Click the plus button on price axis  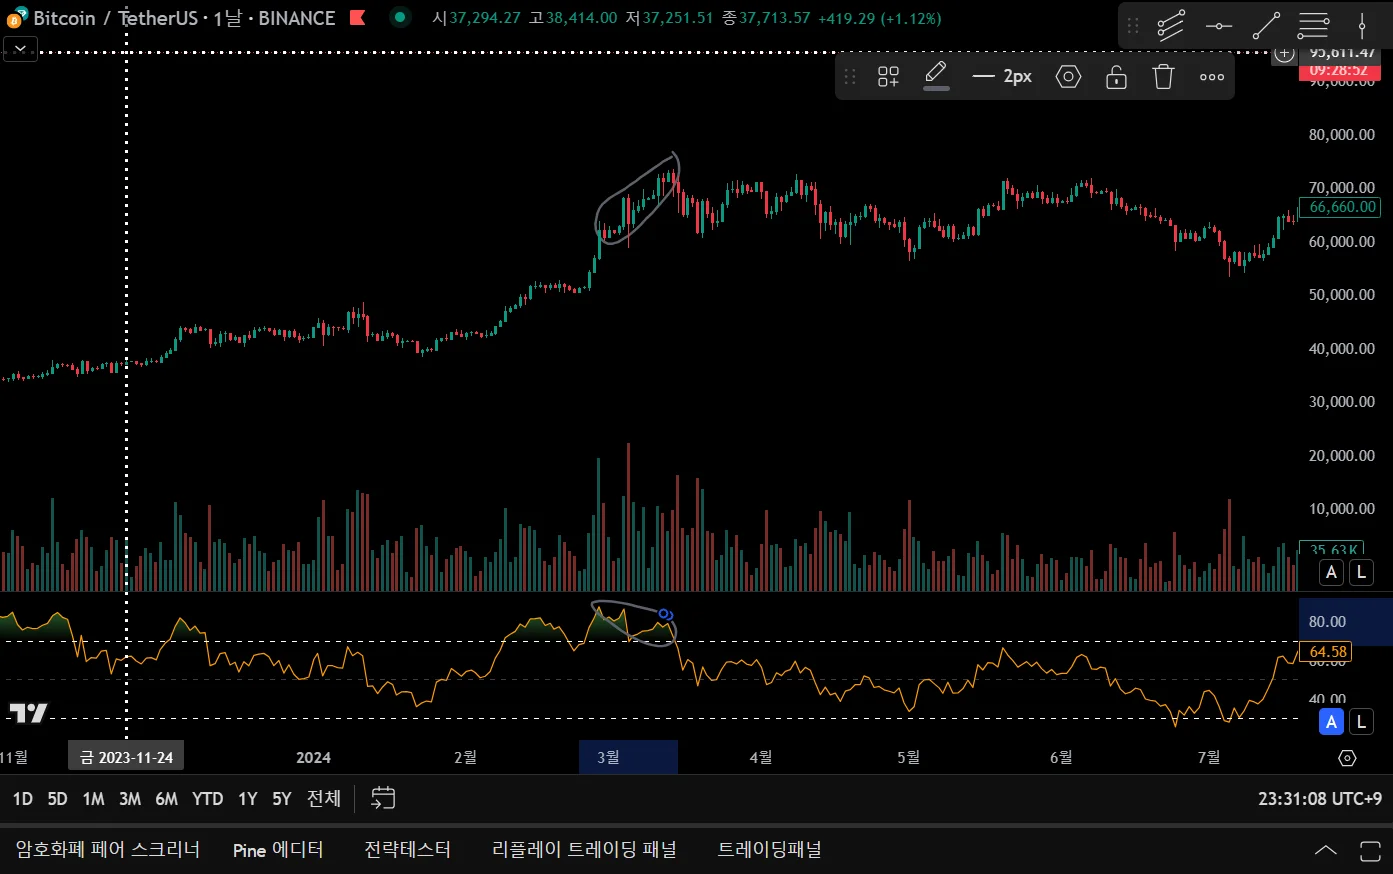tap(1285, 54)
